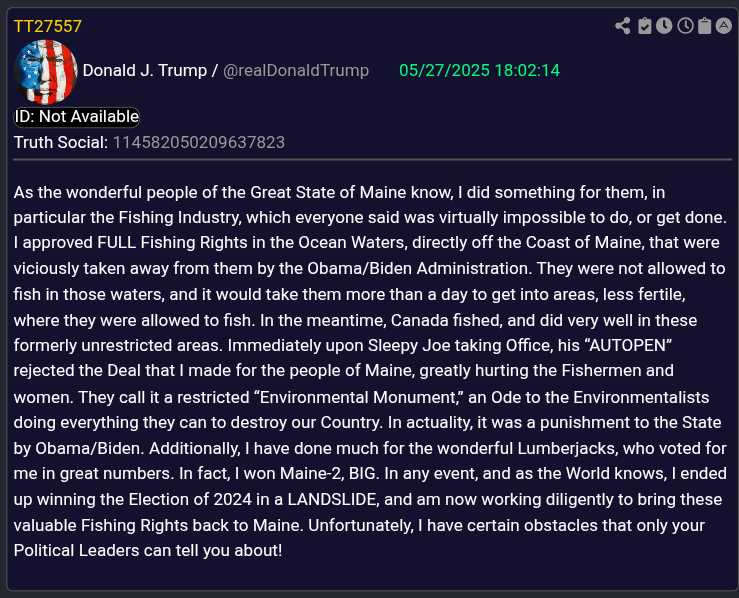Click the share icon
The image size is (739, 598).
[x=623, y=26]
